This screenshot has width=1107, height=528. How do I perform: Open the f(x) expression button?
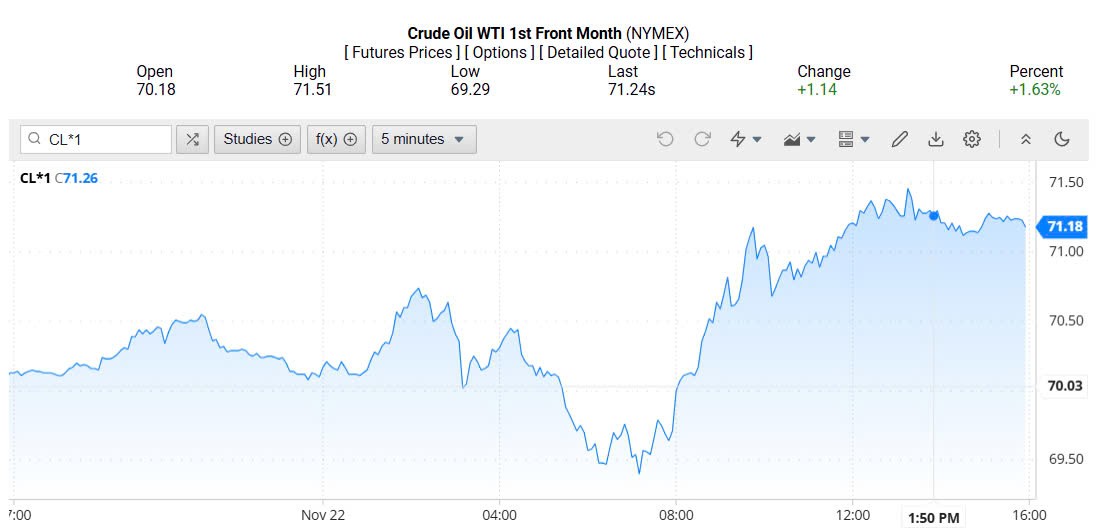[336, 140]
